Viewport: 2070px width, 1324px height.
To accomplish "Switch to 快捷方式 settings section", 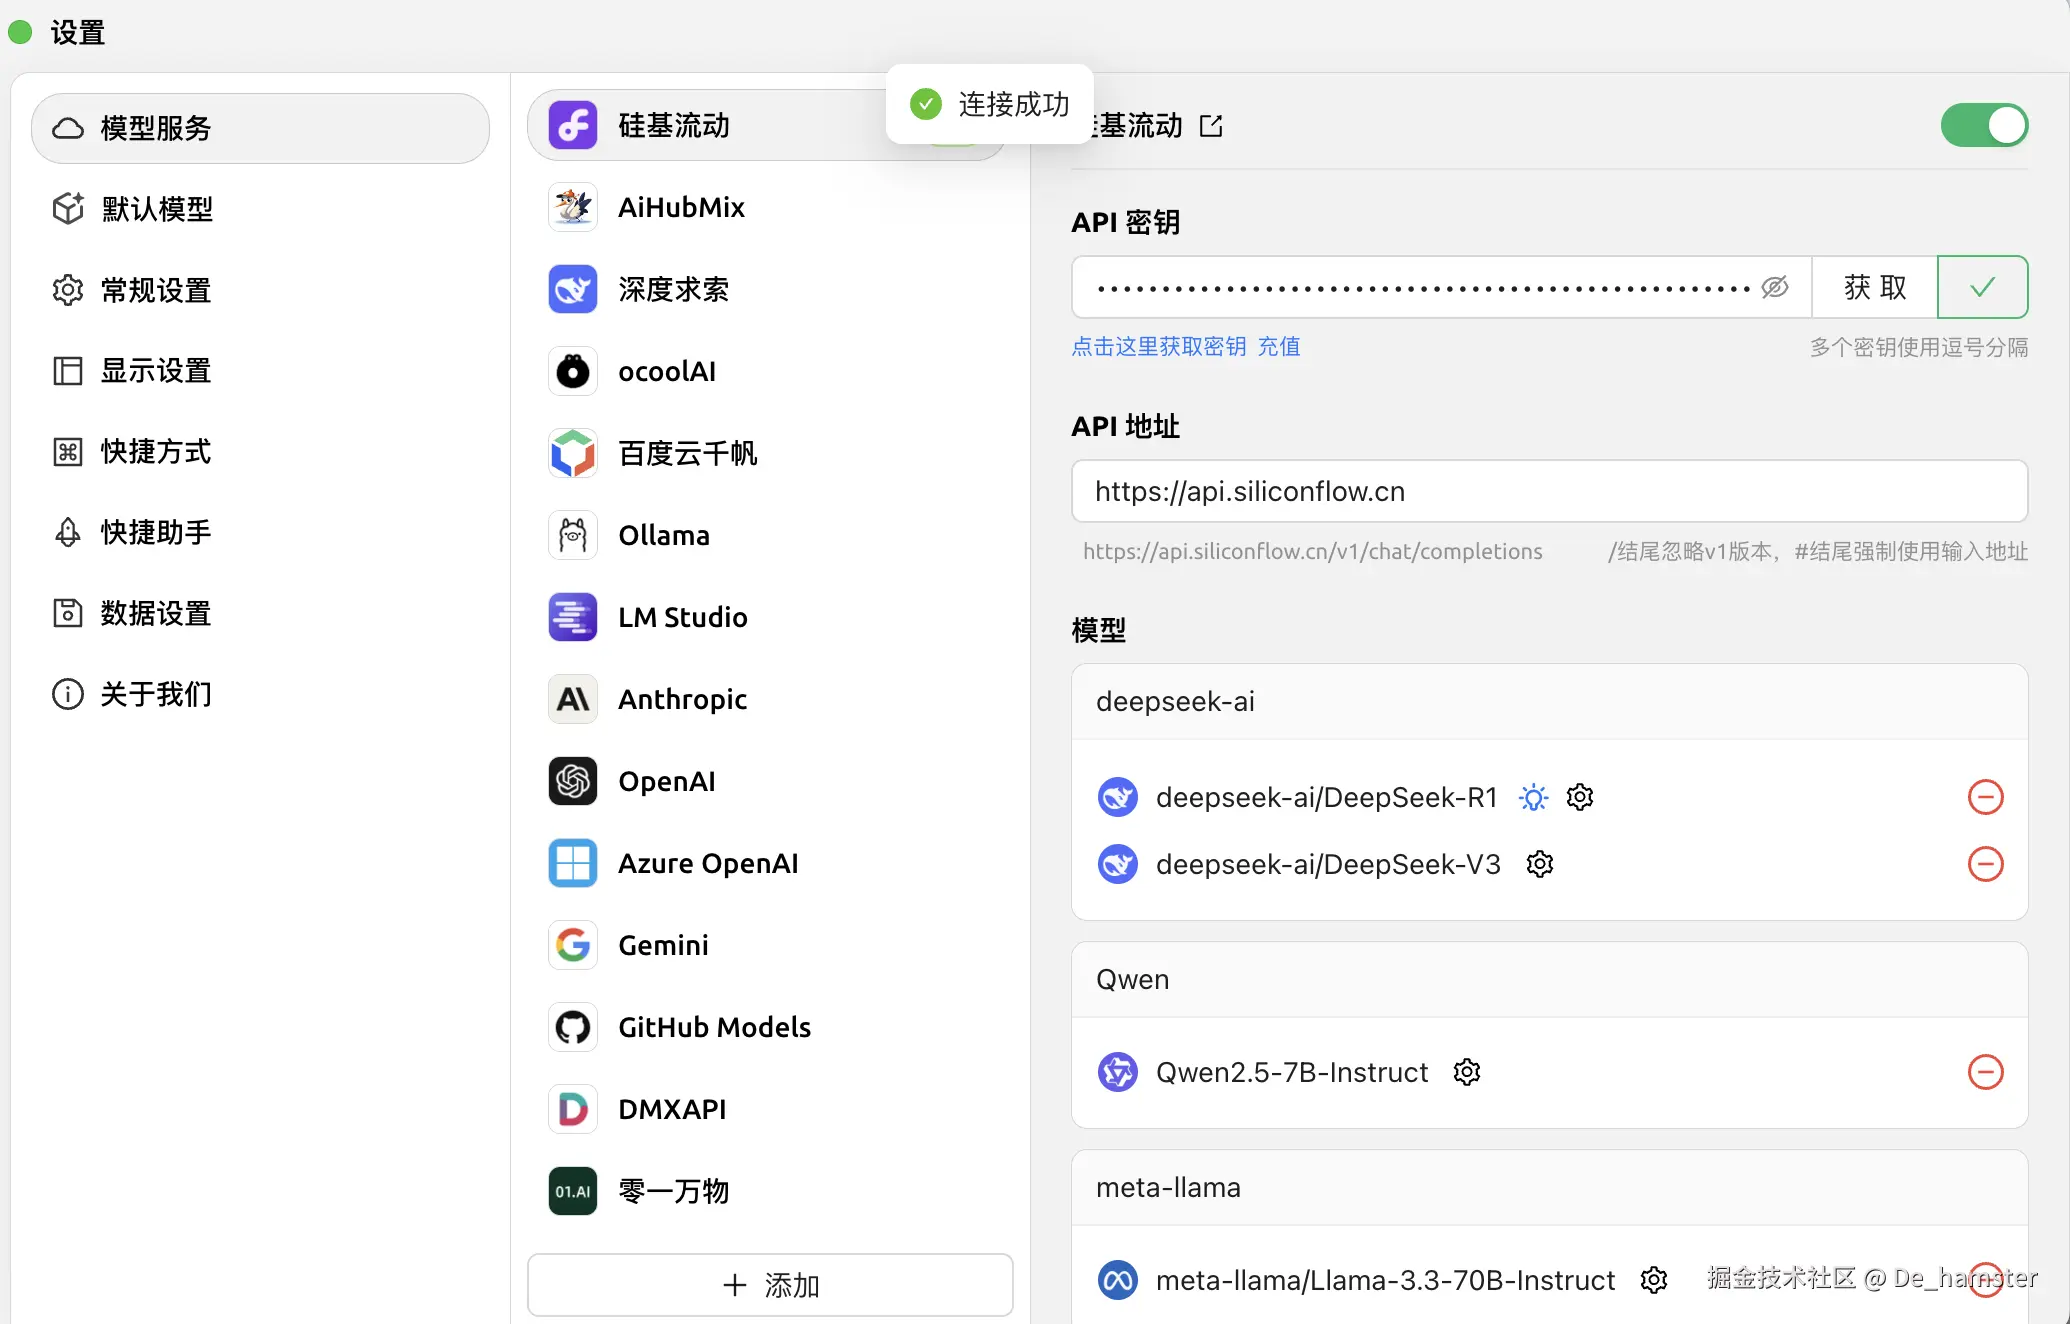I will pyautogui.click(x=157, y=452).
